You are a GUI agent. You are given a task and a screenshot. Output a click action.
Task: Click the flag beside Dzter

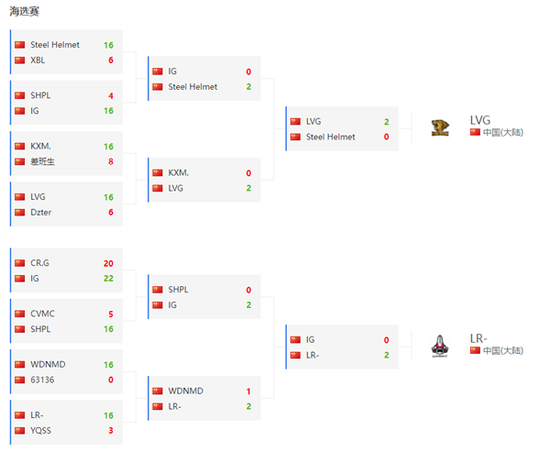tap(20, 212)
